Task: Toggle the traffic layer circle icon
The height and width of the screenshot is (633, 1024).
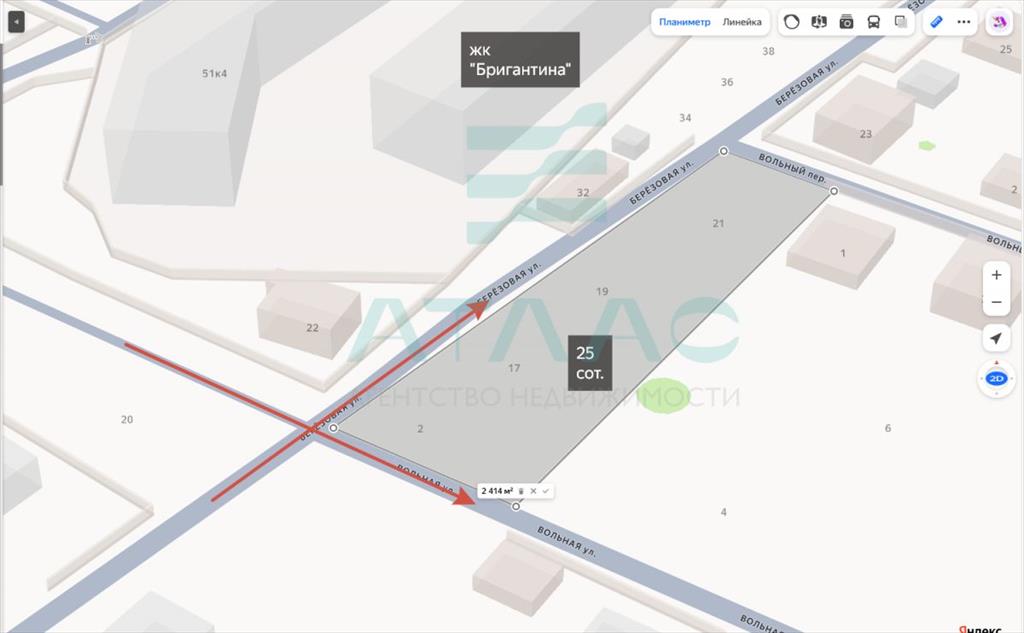Action: [x=792, y=22]
